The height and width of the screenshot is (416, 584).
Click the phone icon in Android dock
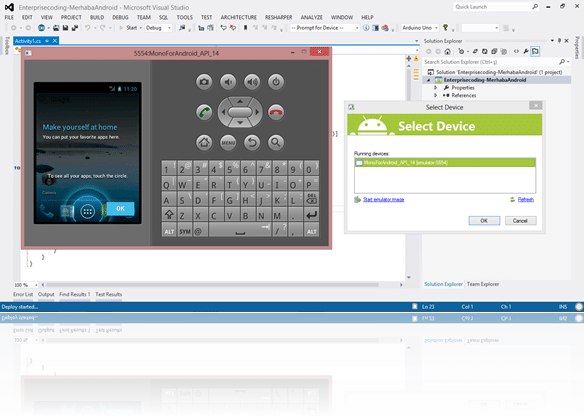[x=47, y=211]
